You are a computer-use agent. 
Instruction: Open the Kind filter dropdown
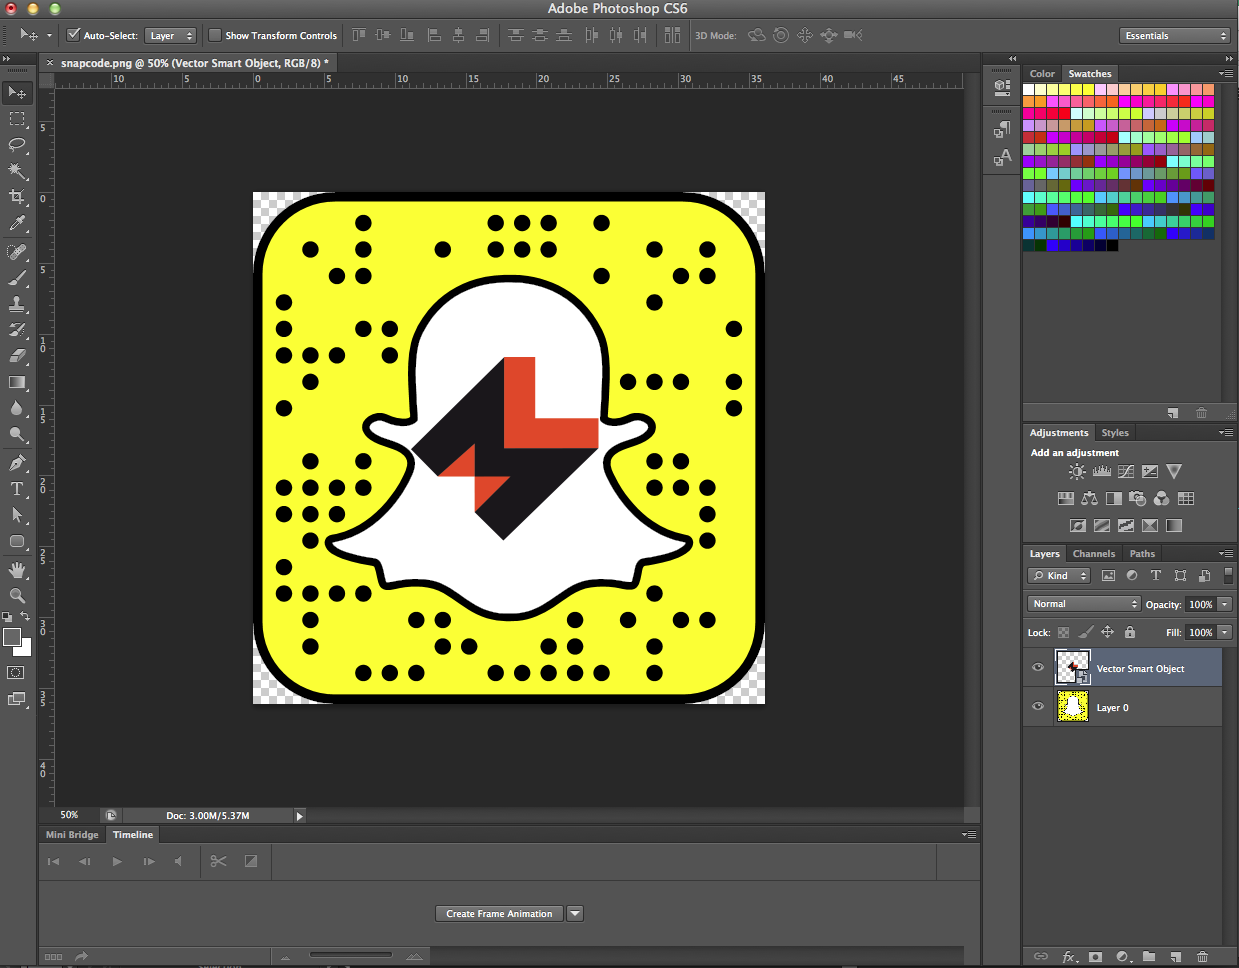[x=1059, y=575]
